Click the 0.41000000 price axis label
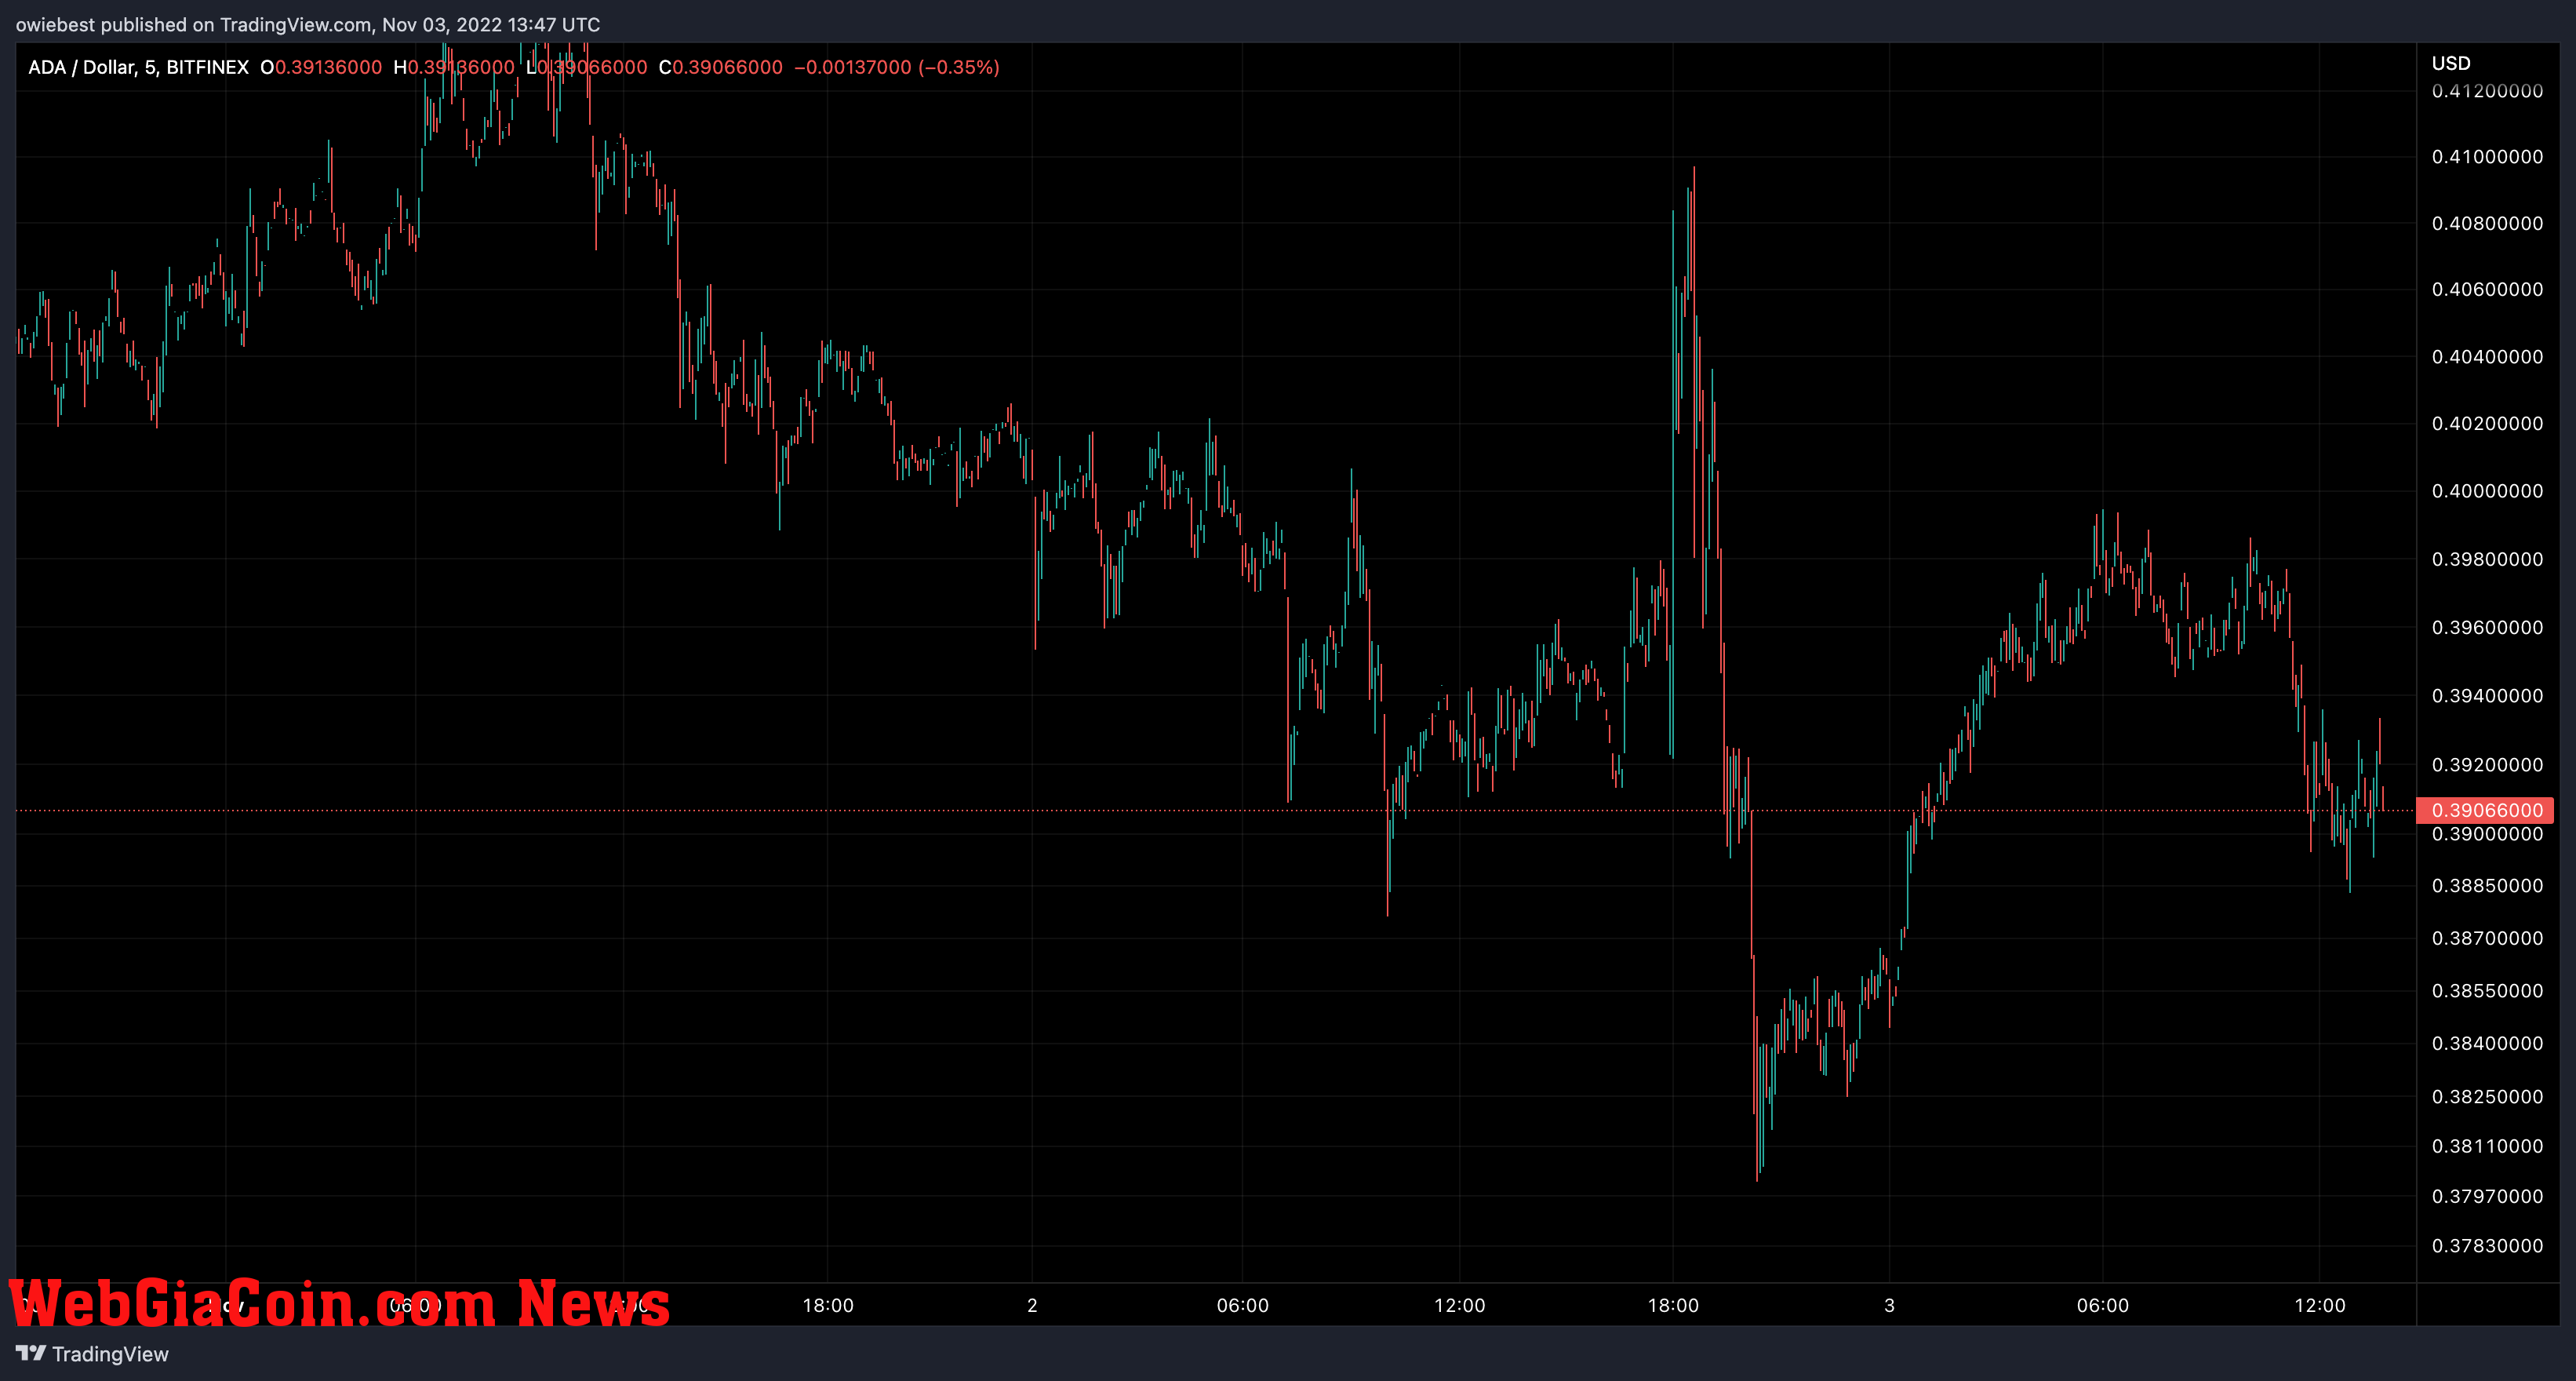The image size is (2576, 1381). coord(2487,156)
